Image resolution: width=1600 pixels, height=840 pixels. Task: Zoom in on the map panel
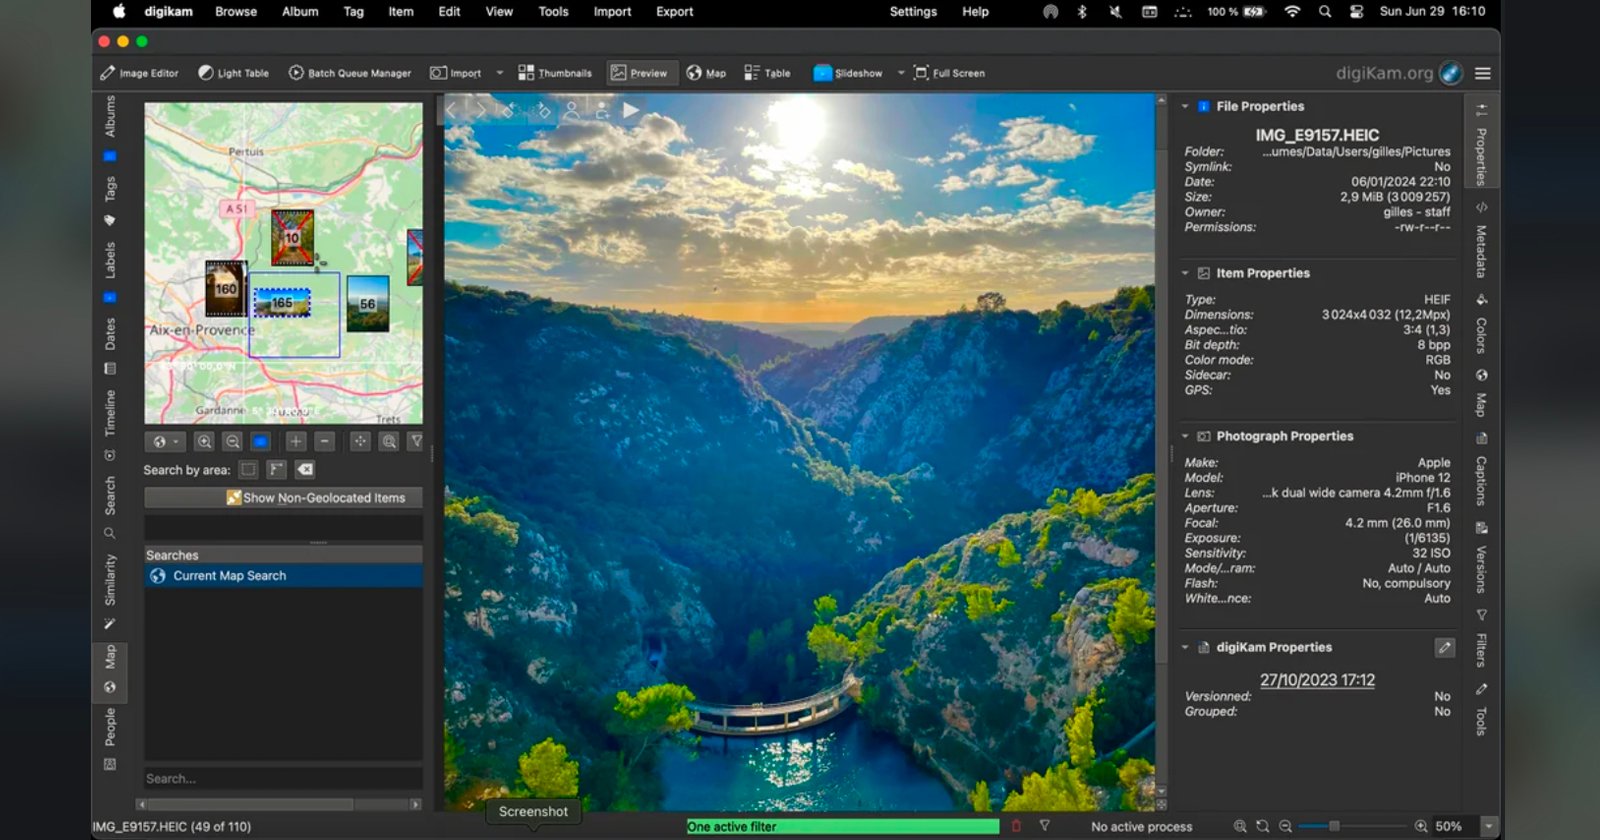click(x=204, y=442)
